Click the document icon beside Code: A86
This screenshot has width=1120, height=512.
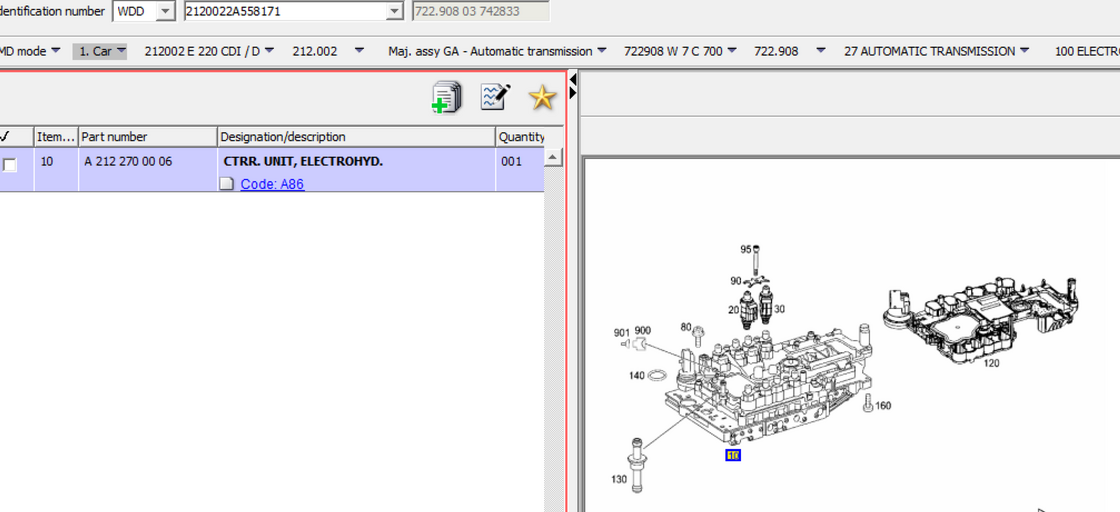pos(227,184)
